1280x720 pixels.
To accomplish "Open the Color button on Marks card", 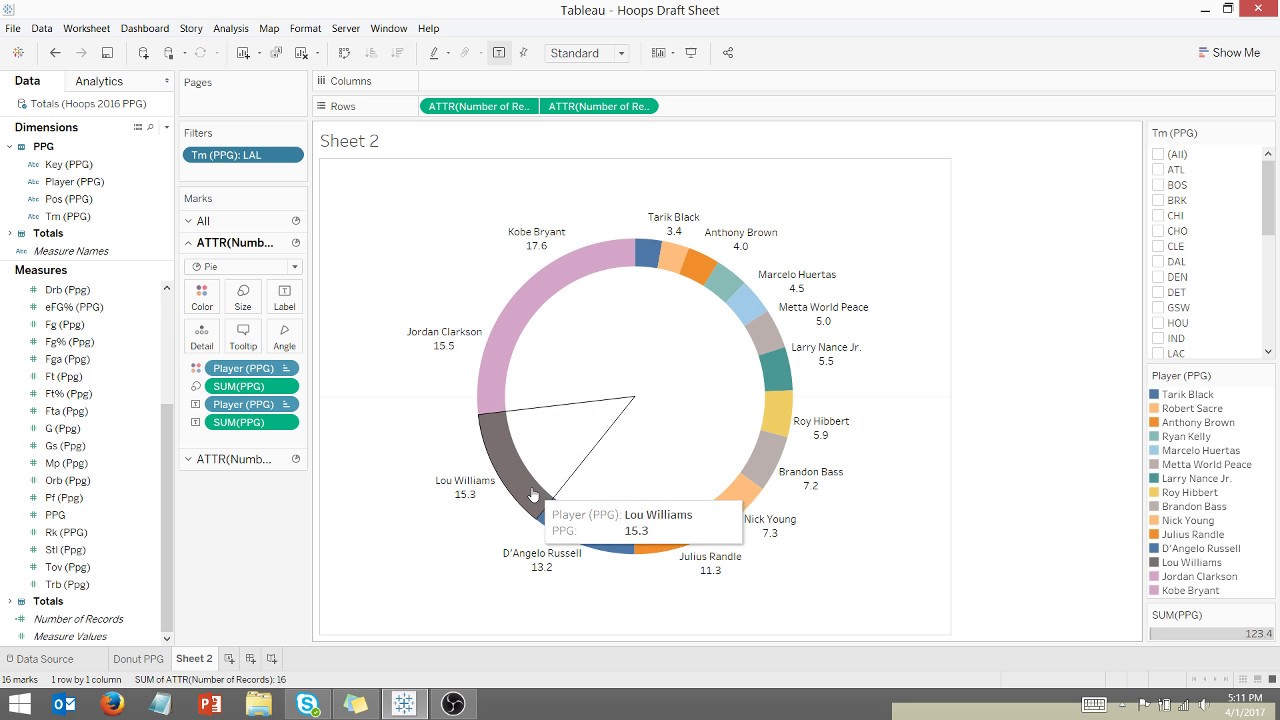I will (202, 297).
